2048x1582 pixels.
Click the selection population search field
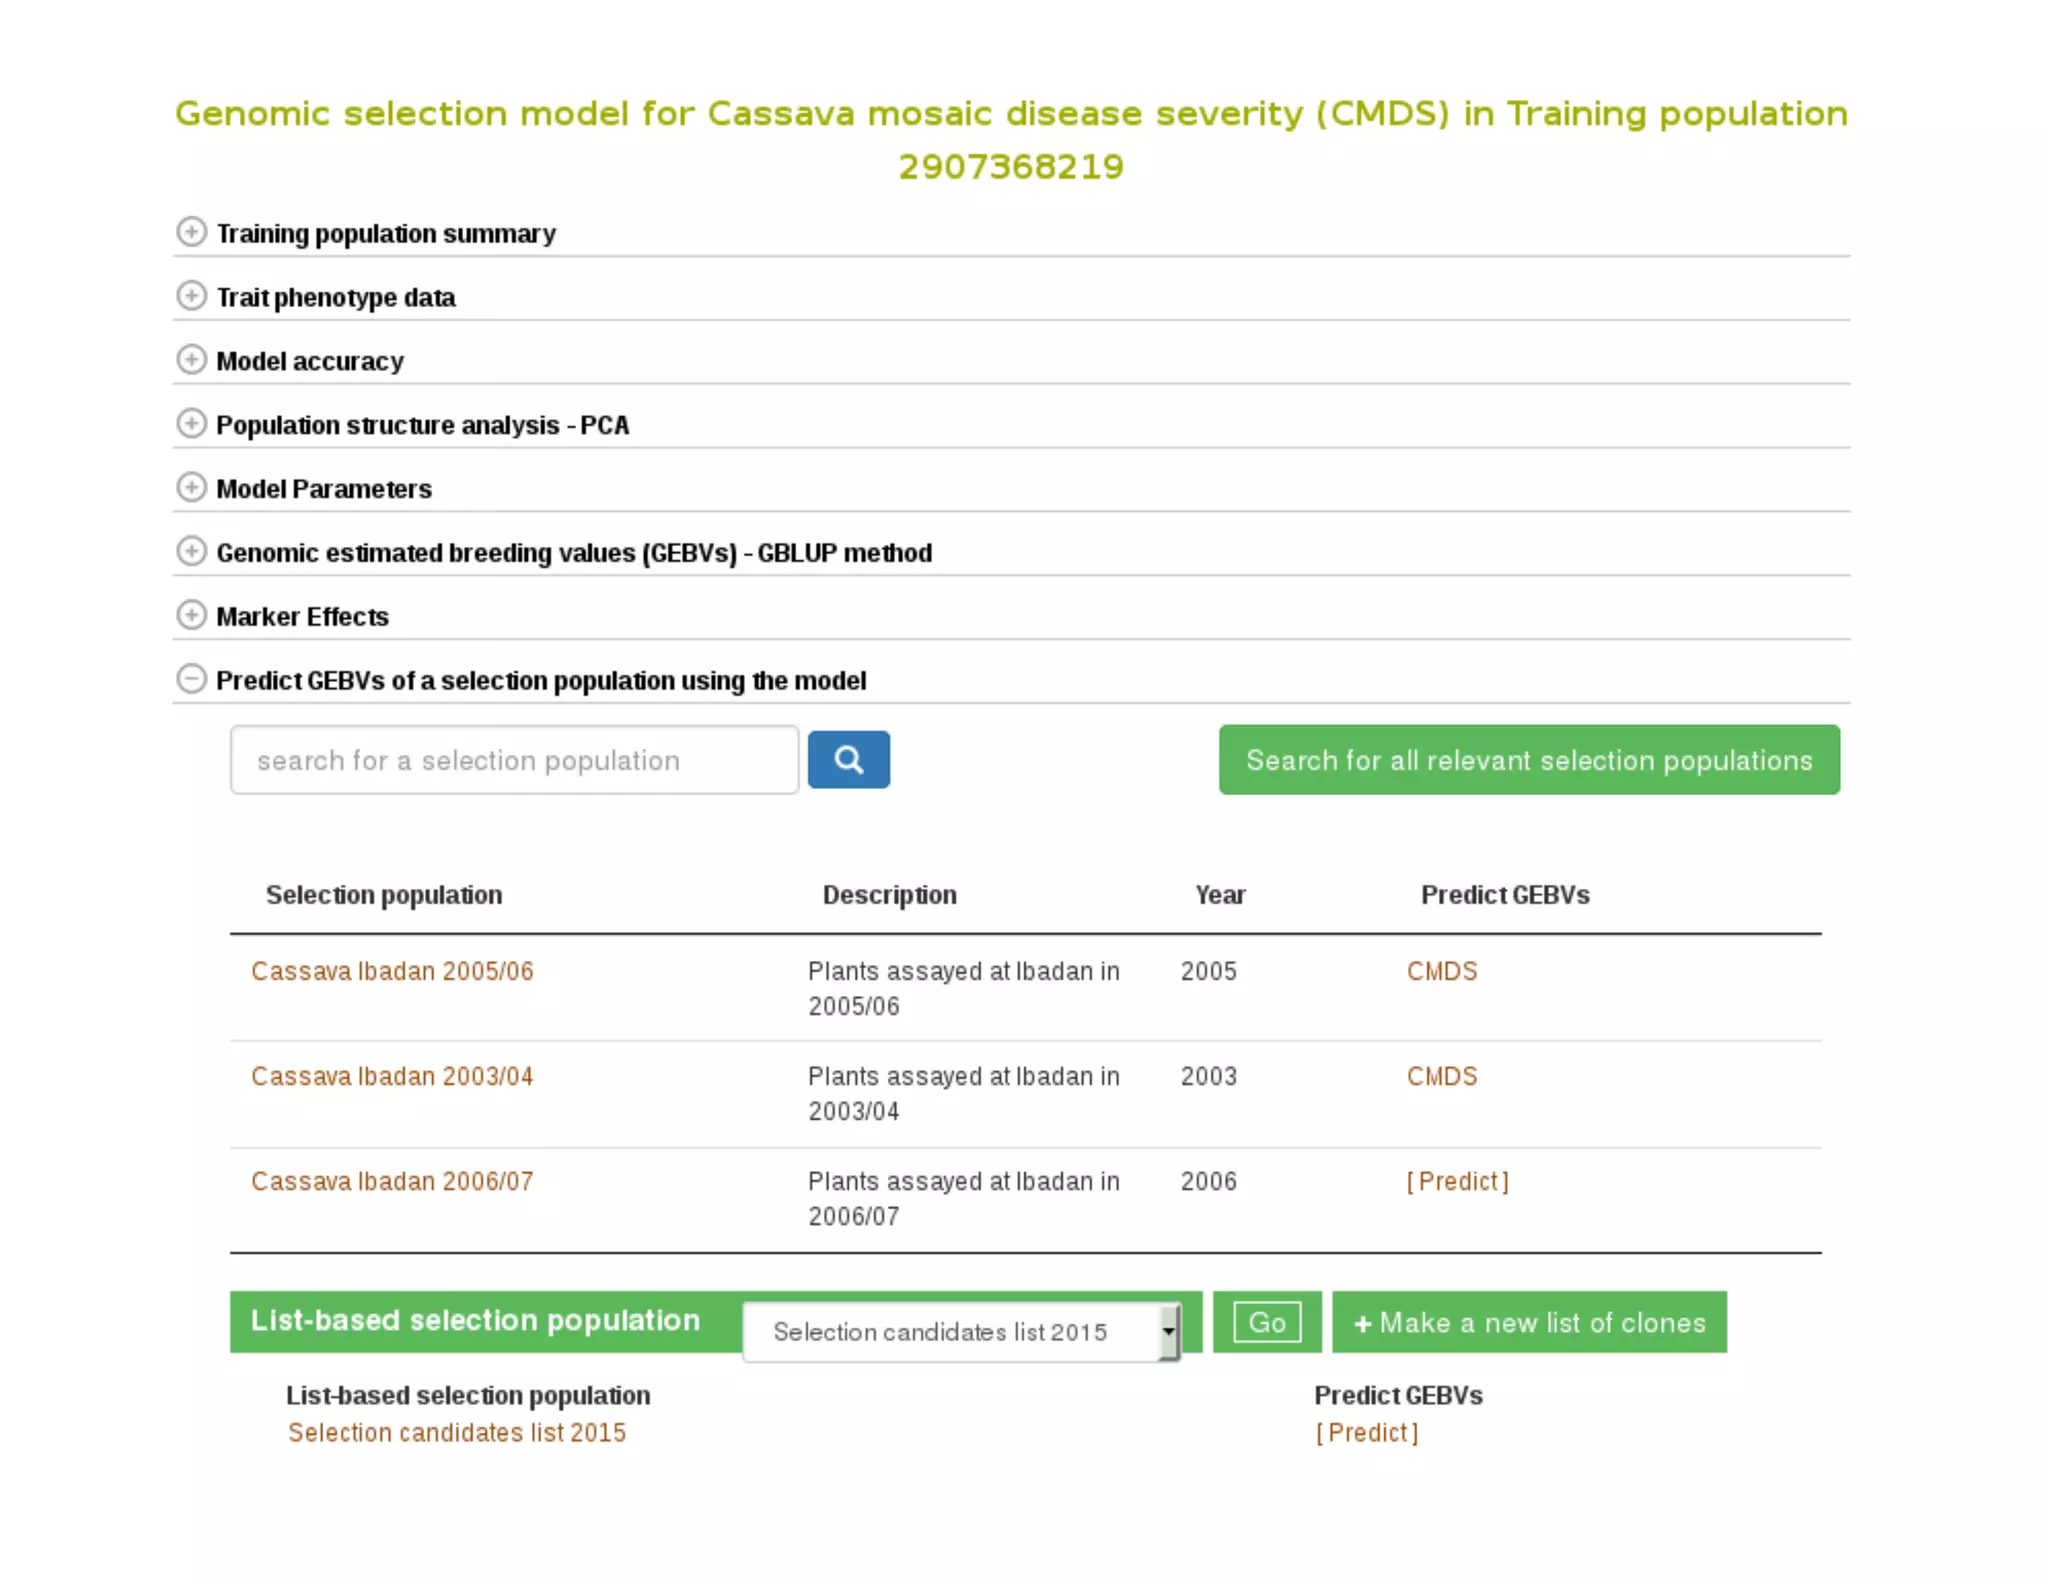click(x=514, y=760)
